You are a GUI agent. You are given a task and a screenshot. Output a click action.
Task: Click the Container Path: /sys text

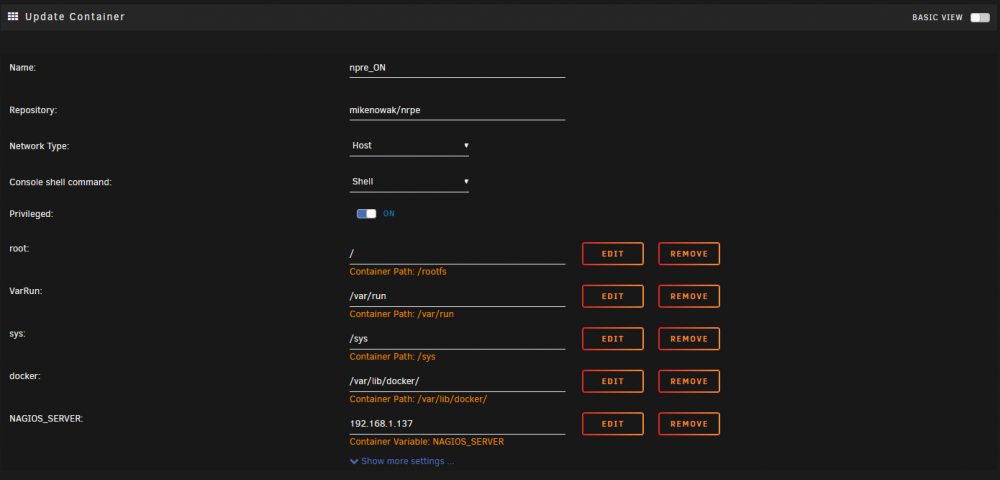(392, 356)
